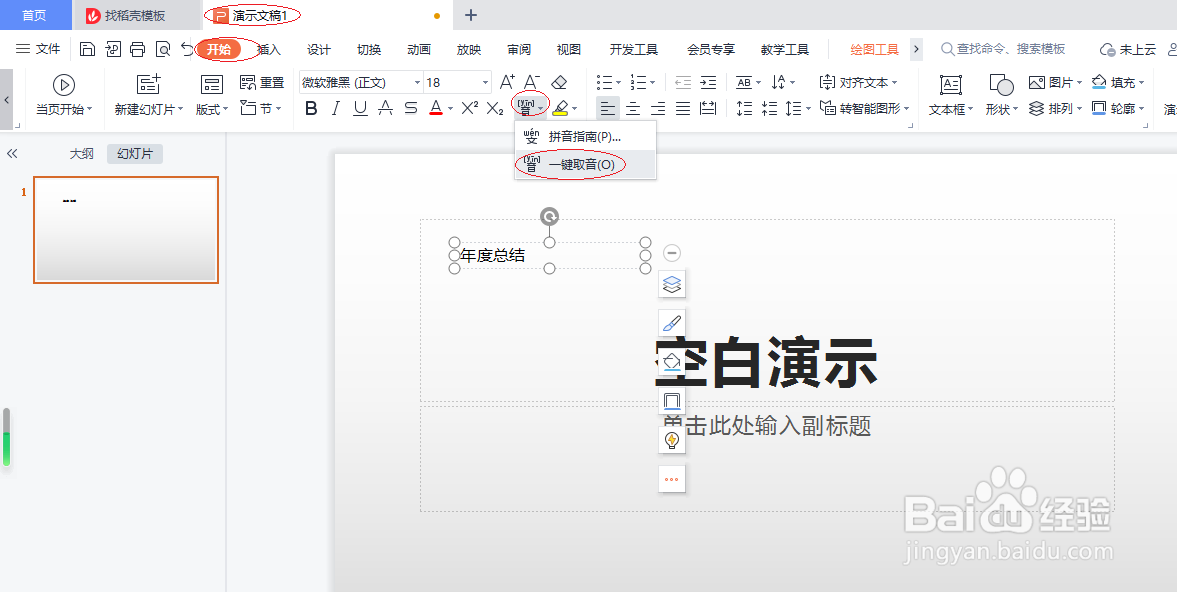Apply superscript X² formatting
1177x592 pixels.
click(x=470, y=109)
